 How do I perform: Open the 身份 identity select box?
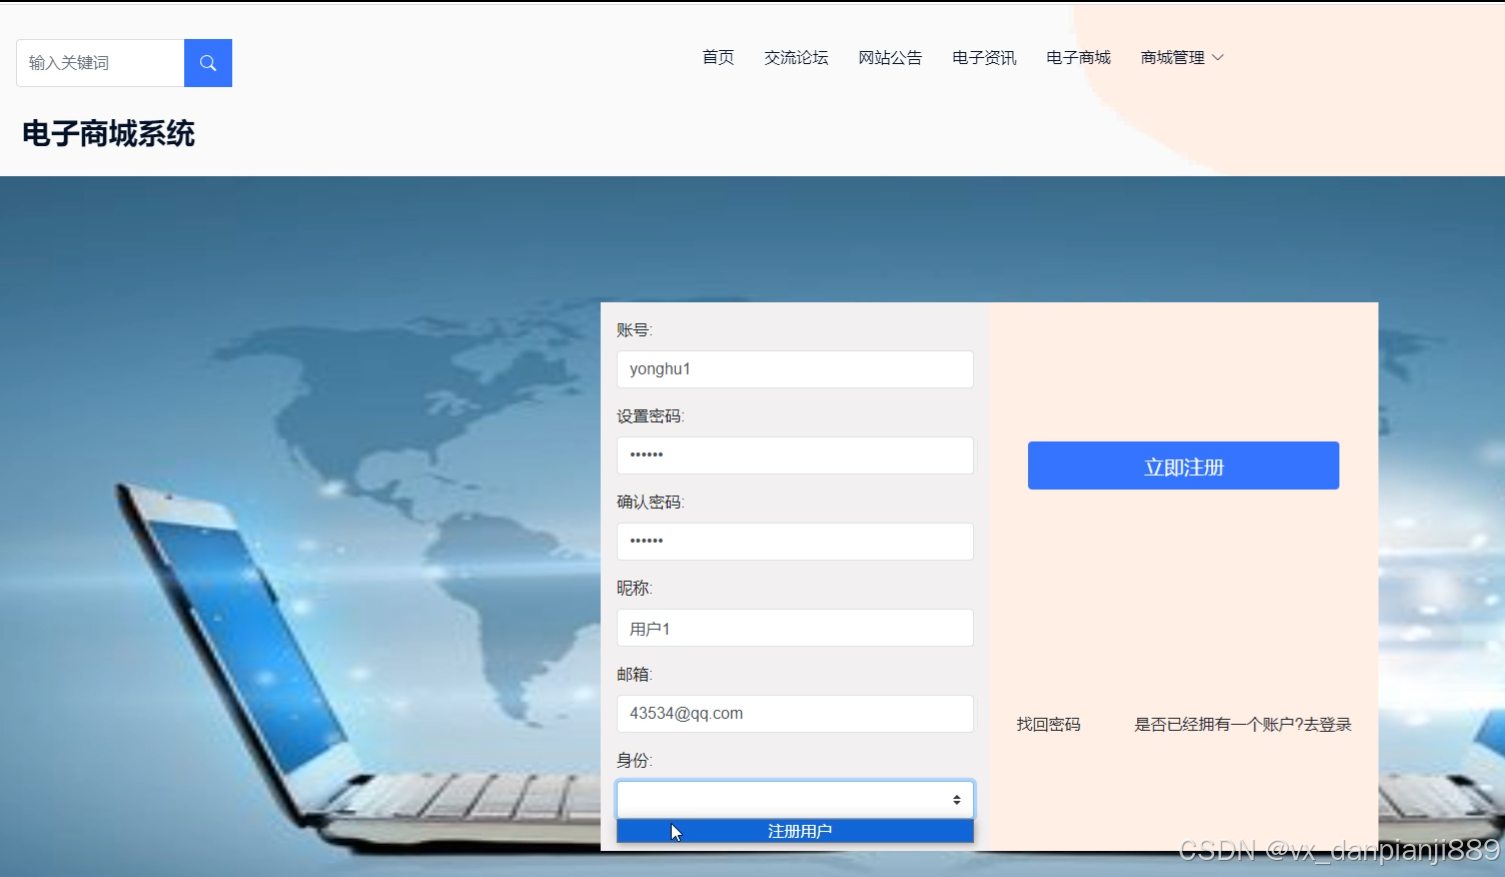coord(795,799)
